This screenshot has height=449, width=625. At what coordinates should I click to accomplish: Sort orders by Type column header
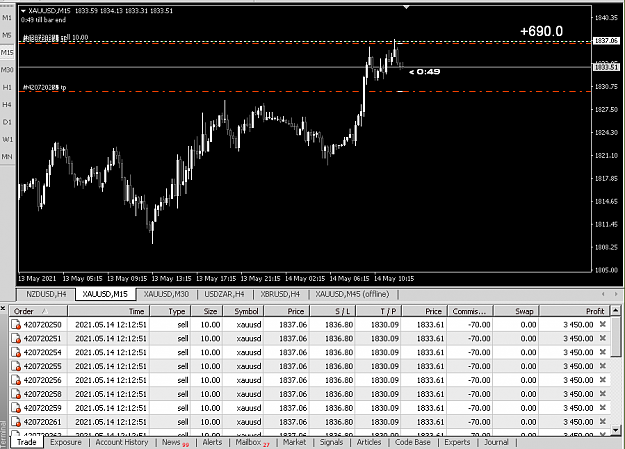170,311
